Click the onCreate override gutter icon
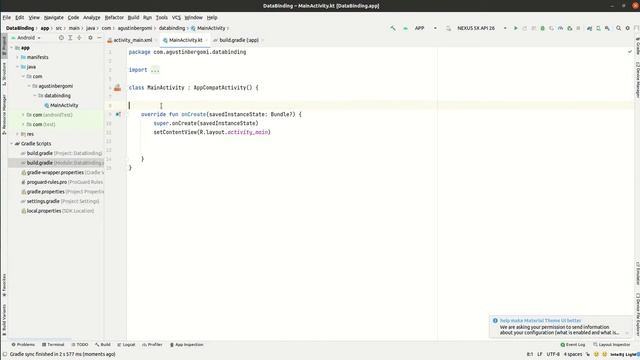This screenshot has height=360, width=640. [x=118, y=114]
